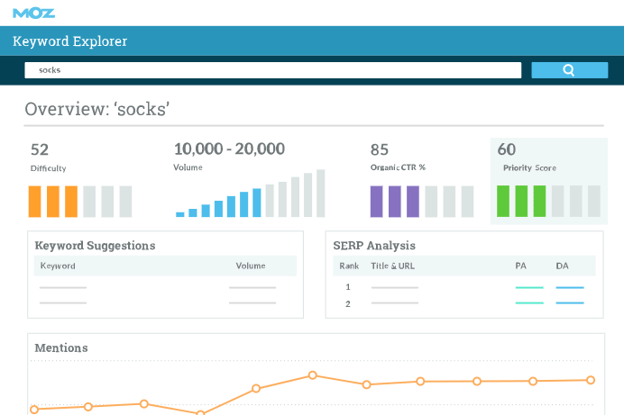Select the SERP row ranked 1
The width and height of the screenshot is (624, 415).
tap(464, 287)
